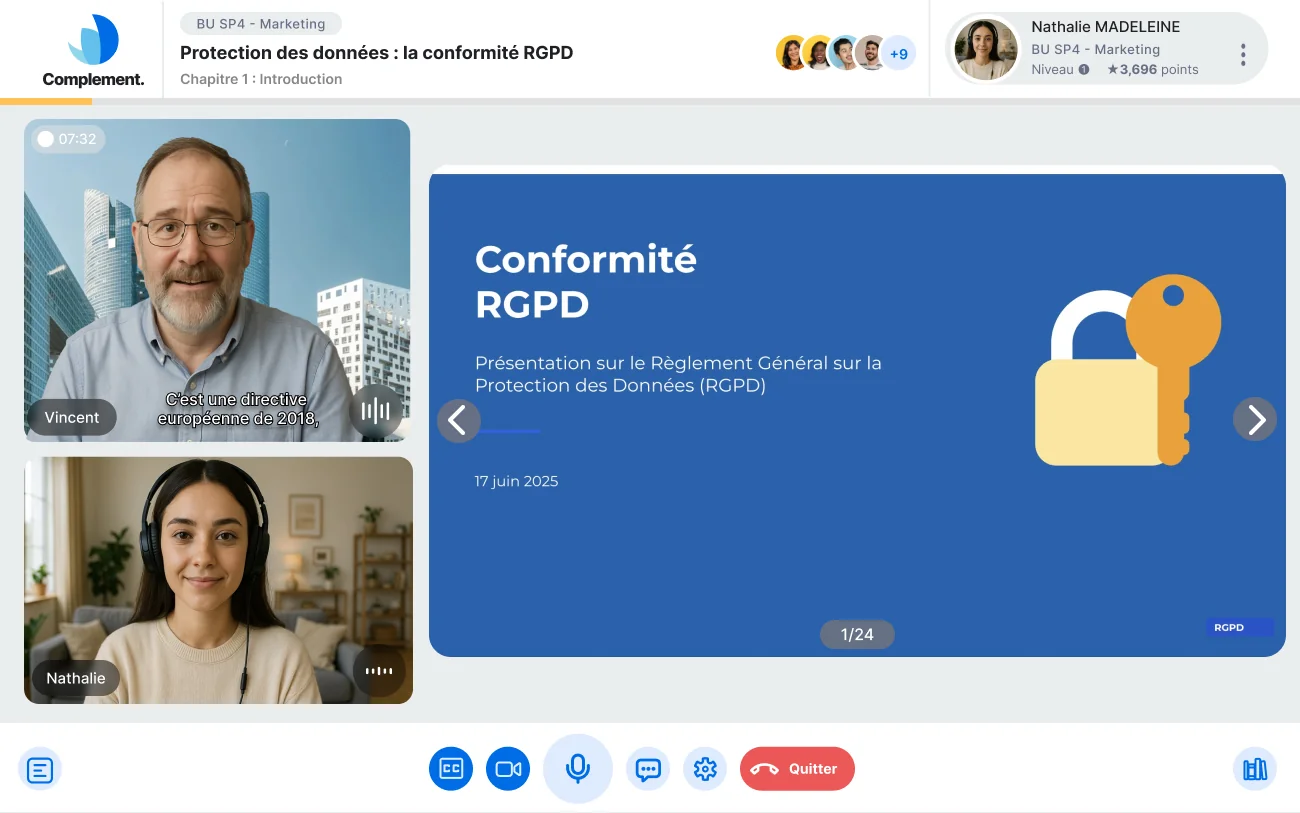Open the settings gear icon
The image size is (1300, 813).
point(705,768)
